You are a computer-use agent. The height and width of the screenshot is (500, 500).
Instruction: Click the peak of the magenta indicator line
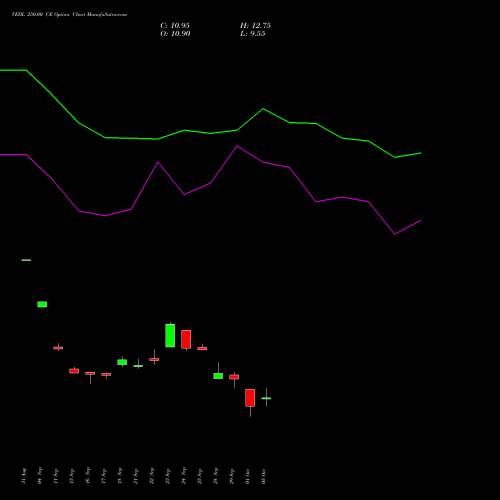(237, 146)
